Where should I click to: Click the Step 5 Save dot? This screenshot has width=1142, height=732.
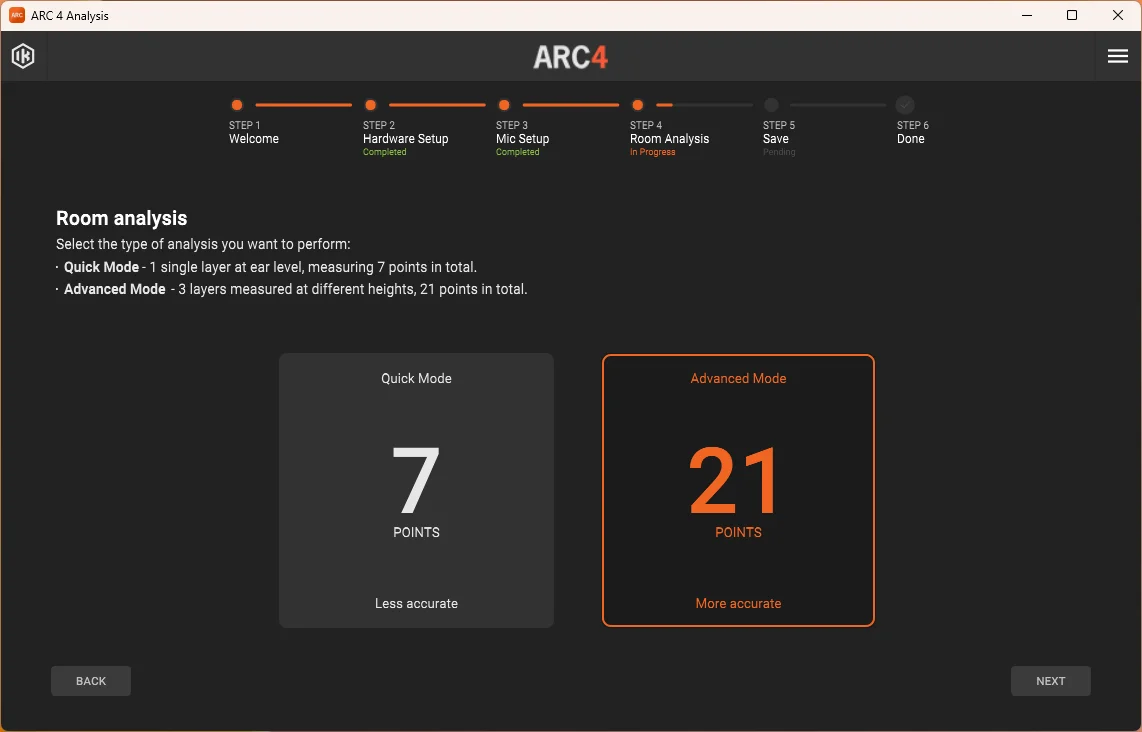(x=771, y=105)
